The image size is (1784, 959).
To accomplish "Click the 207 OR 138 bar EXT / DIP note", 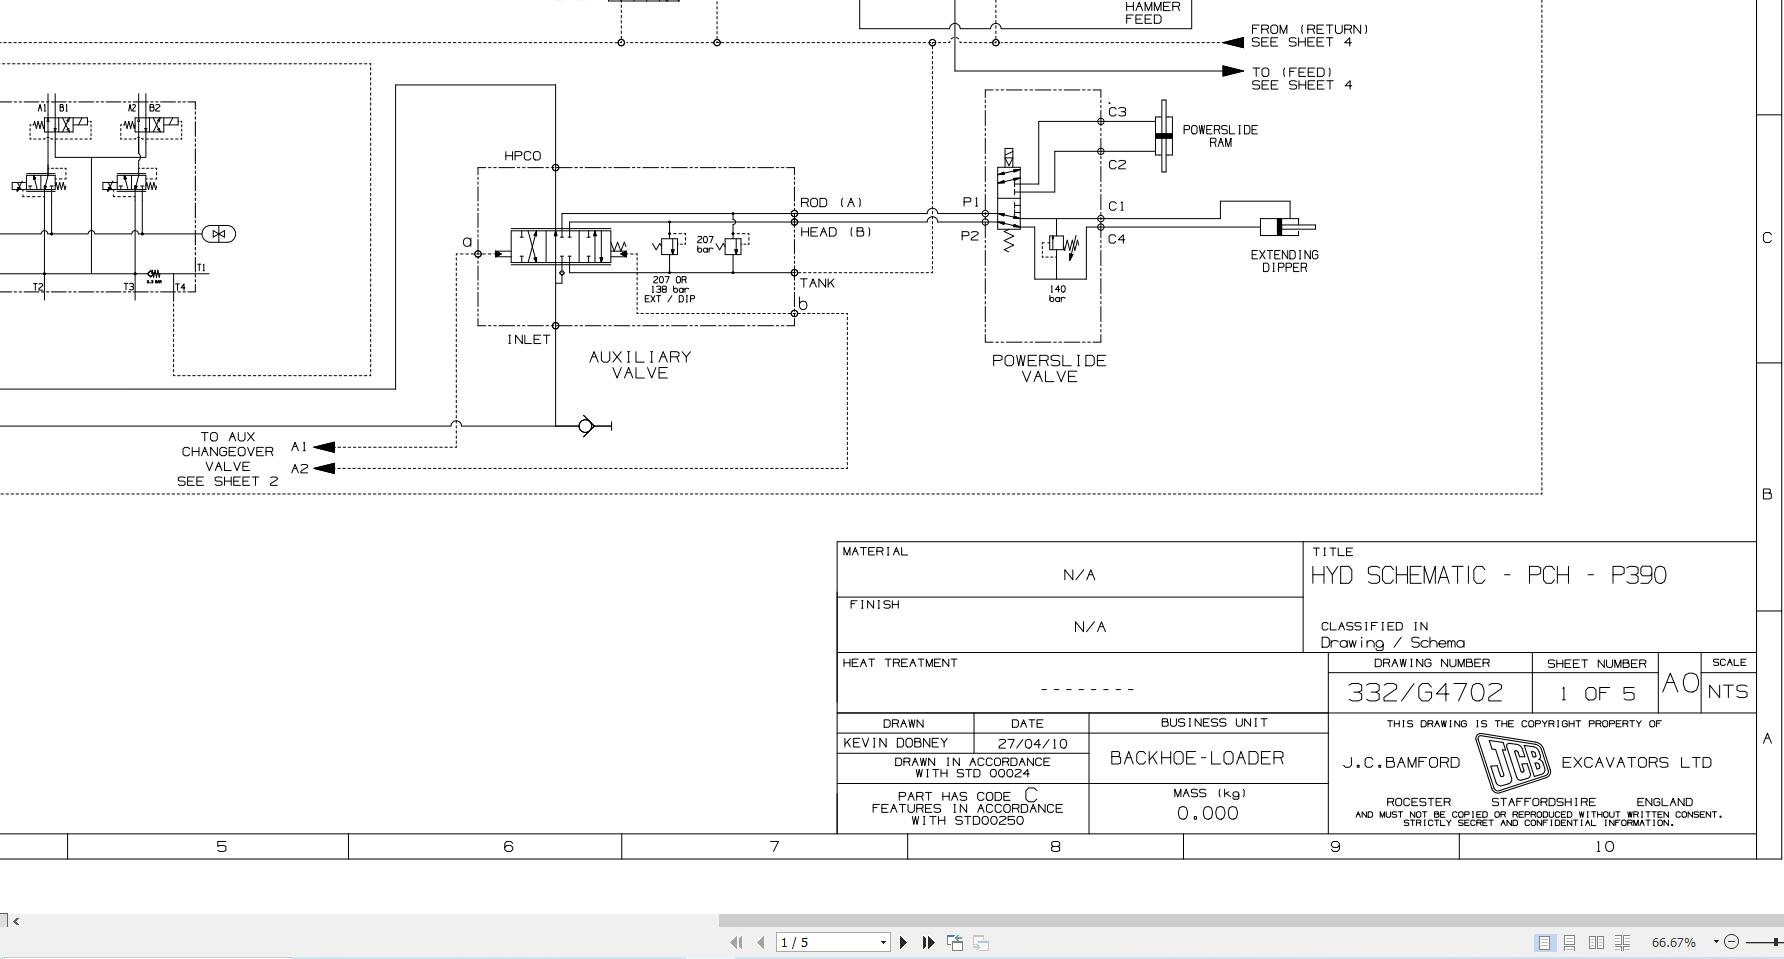I will tap(671, 290).
